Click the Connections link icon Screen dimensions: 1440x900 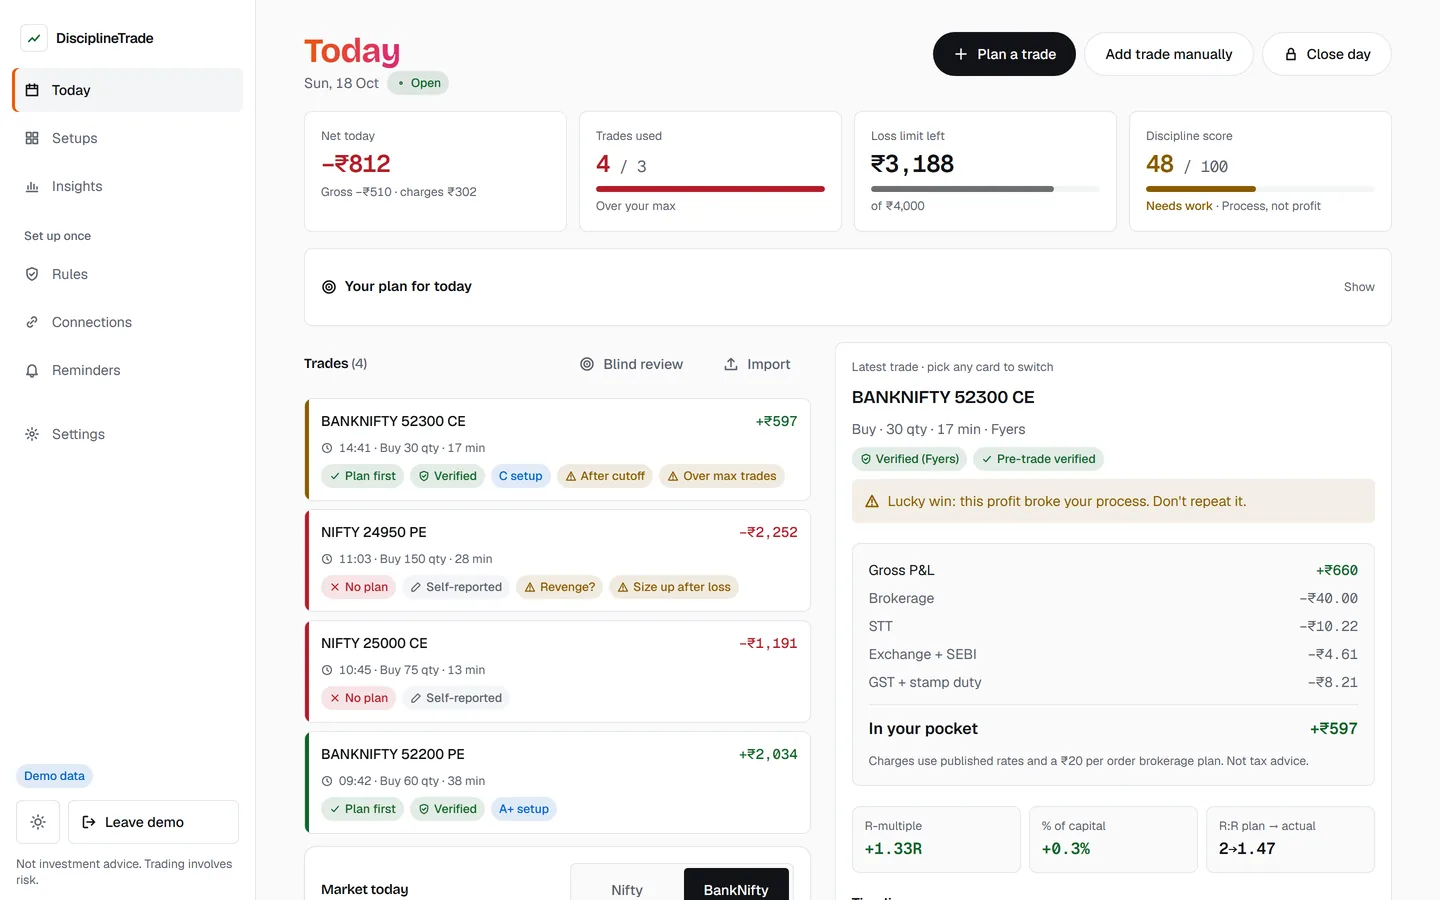[x=32, y=322]
